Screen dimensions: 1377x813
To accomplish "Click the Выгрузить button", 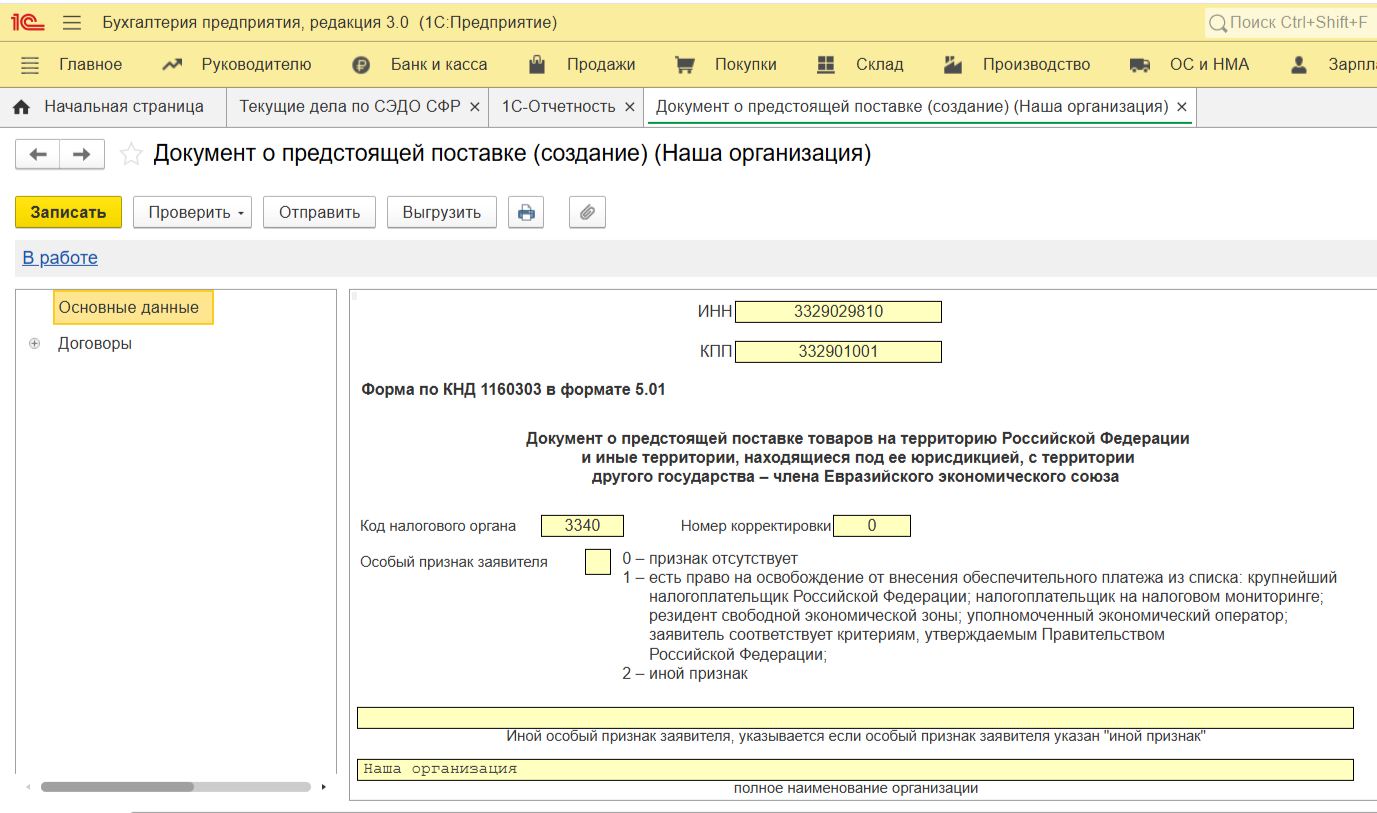I will (x=442, y=212).
